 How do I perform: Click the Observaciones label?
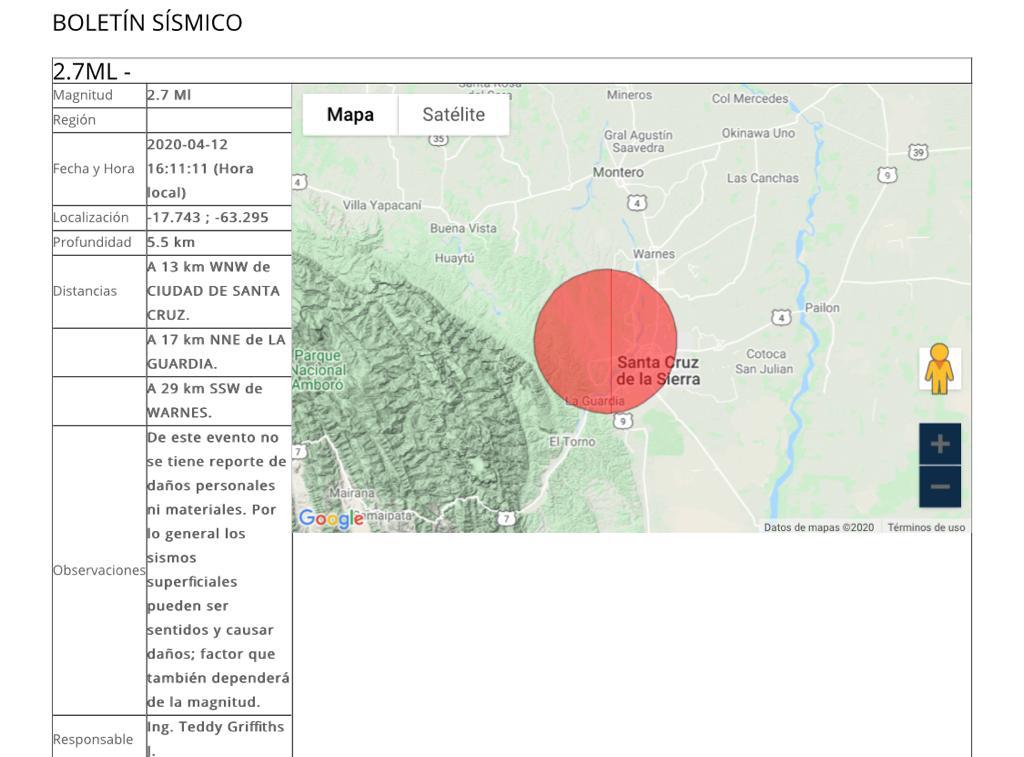click(x=99, y=570)
